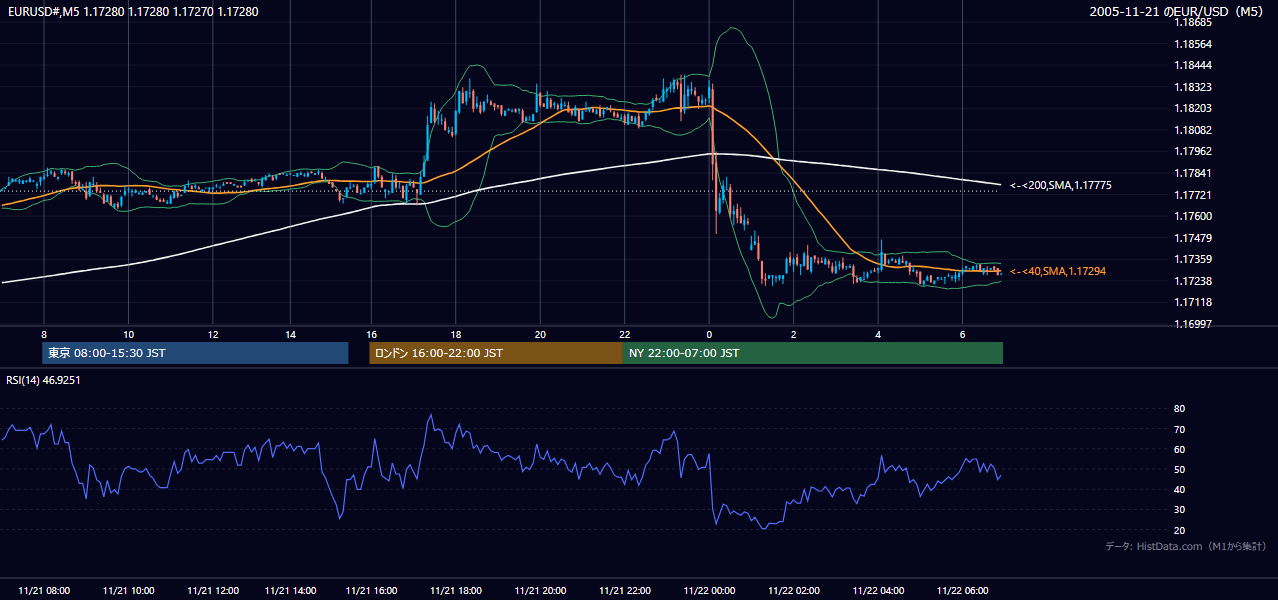This screenshot has height=600, width=1278.
Task: Click the 11/22 00:00 time axis label
Action: [709, 591]
